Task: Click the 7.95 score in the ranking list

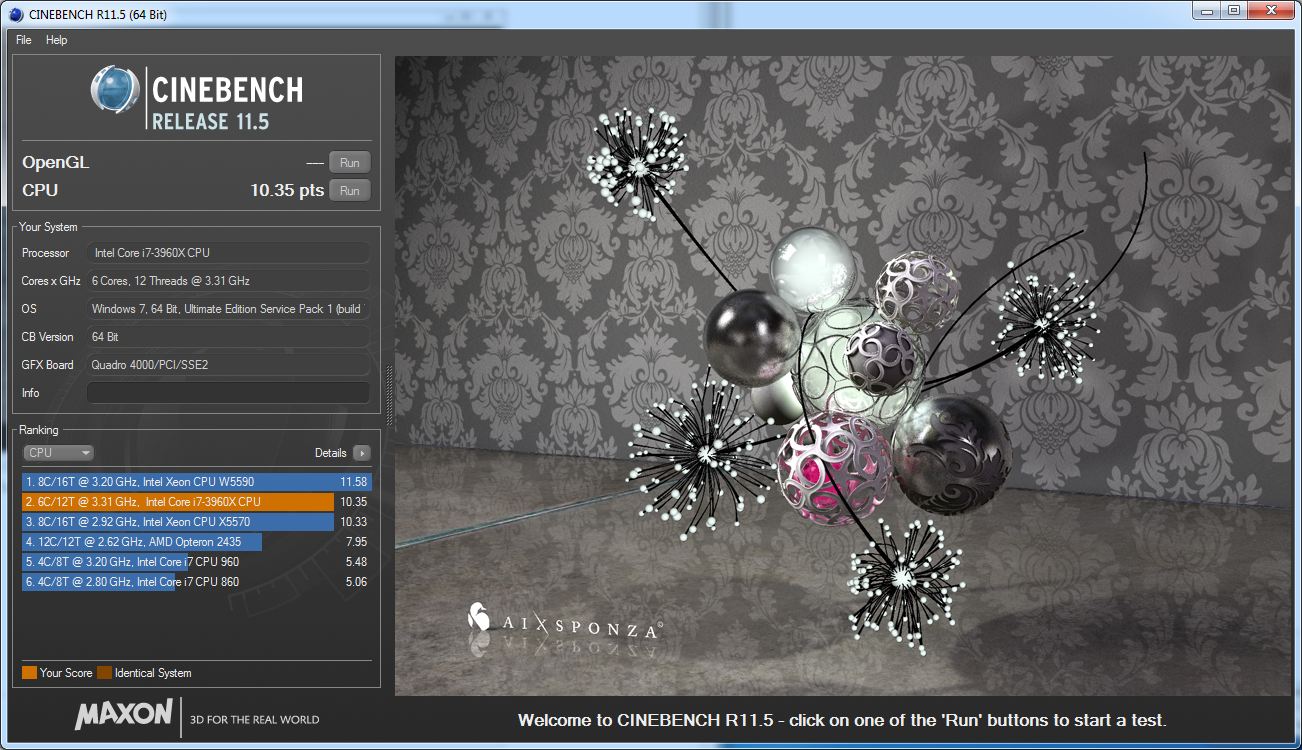Action: click(356, 542)
